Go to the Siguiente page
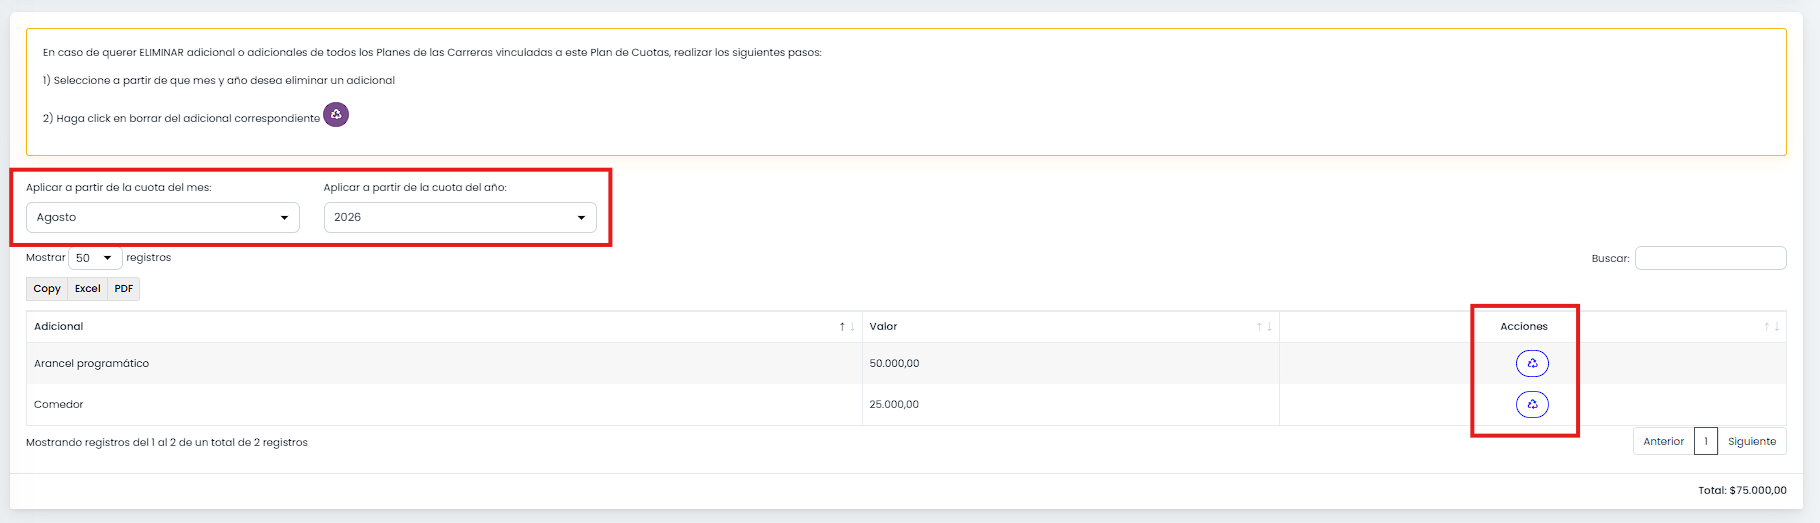 pyautogui.click(x=1752, y=441)
